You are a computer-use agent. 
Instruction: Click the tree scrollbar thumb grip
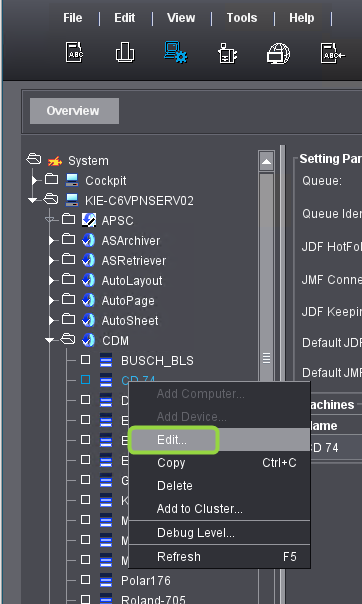(266, 358)
